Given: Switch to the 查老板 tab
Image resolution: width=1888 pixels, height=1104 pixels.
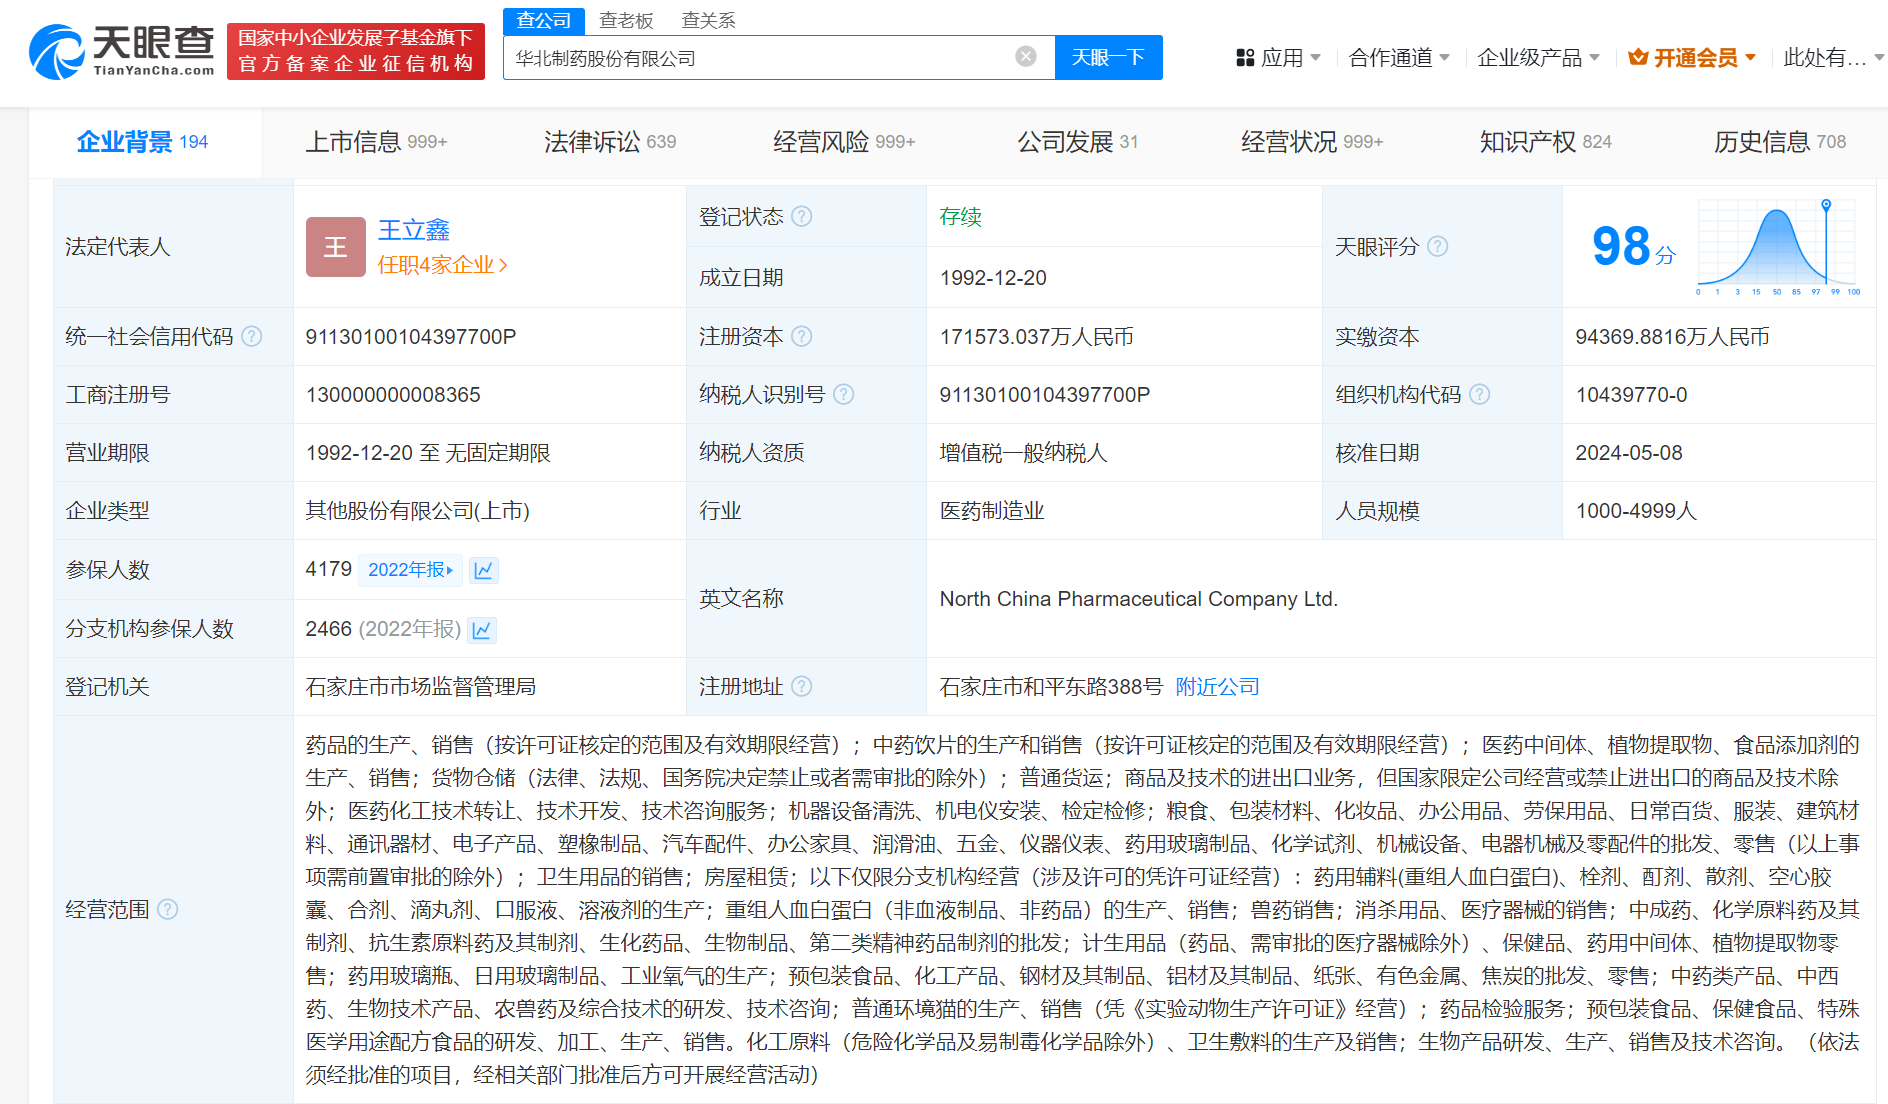Looking at the screenshot, I should tap(625, 19).
